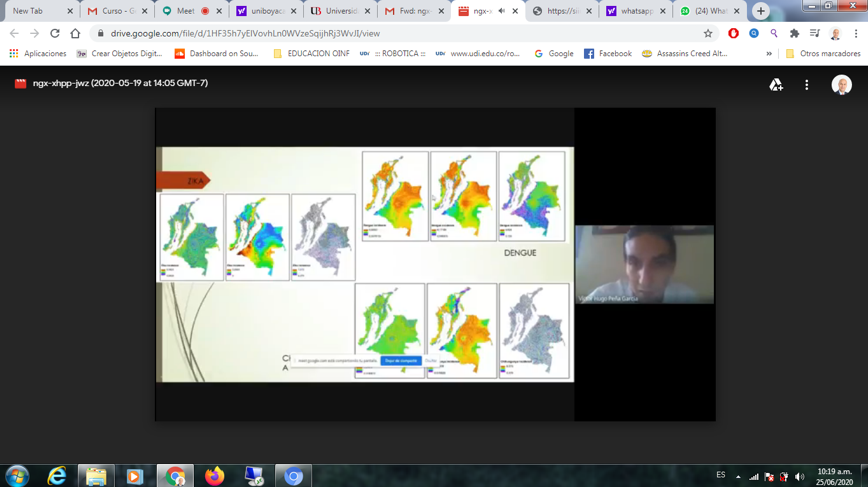The image size is (868, 487).
Task: Open volume control in tray
Action: pos(799,476)
